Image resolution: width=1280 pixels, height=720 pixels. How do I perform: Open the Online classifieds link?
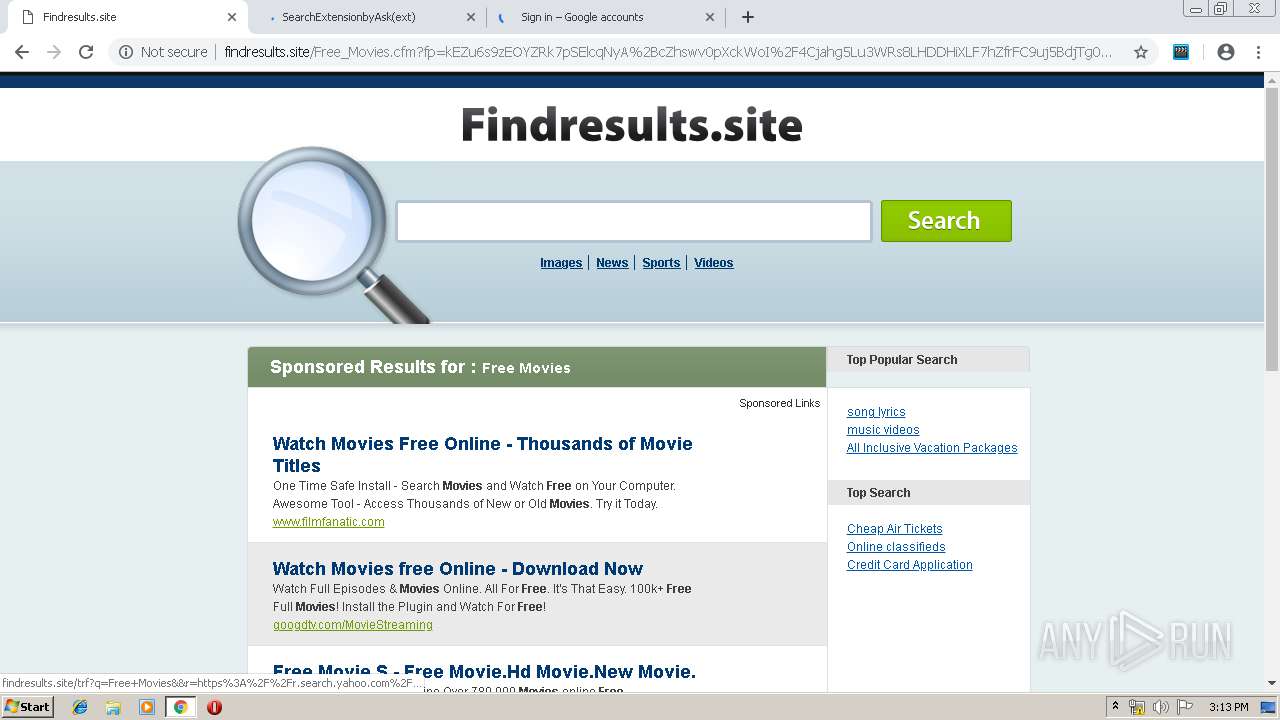coord(896,547)
